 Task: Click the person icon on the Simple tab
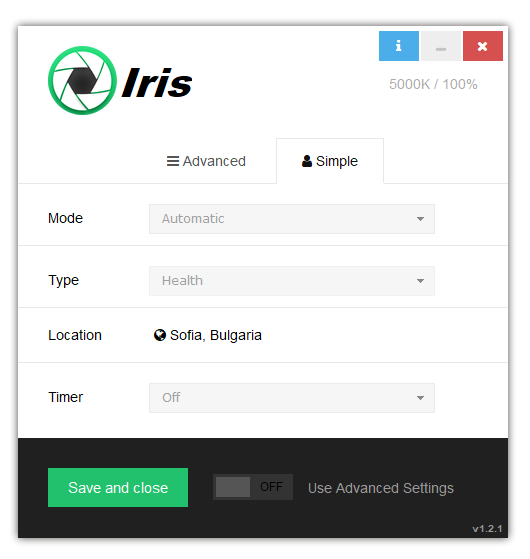(x=307, y=161)
